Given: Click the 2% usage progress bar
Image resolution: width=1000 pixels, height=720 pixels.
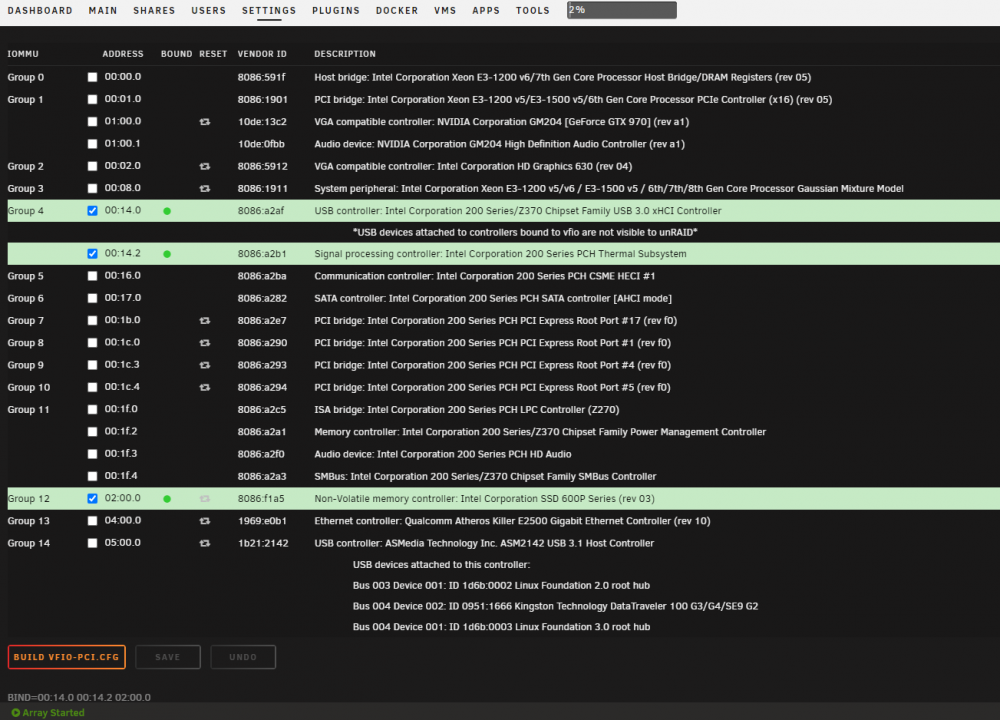Looking at the screenshot, I should click(622, 10).
